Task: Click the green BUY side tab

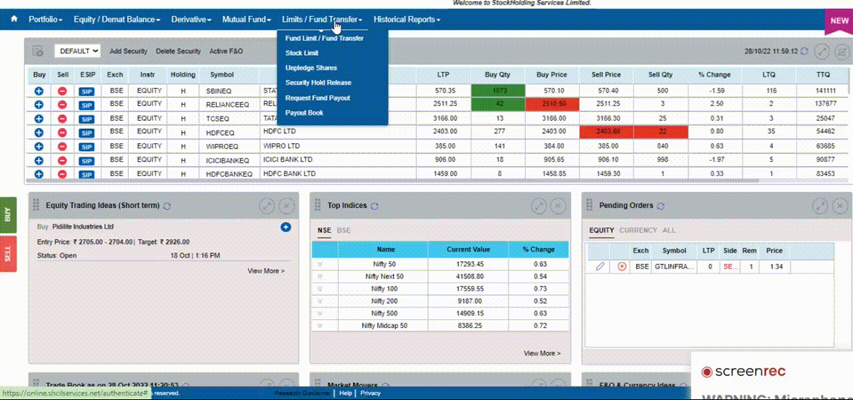Action: [x=8, y=214]
